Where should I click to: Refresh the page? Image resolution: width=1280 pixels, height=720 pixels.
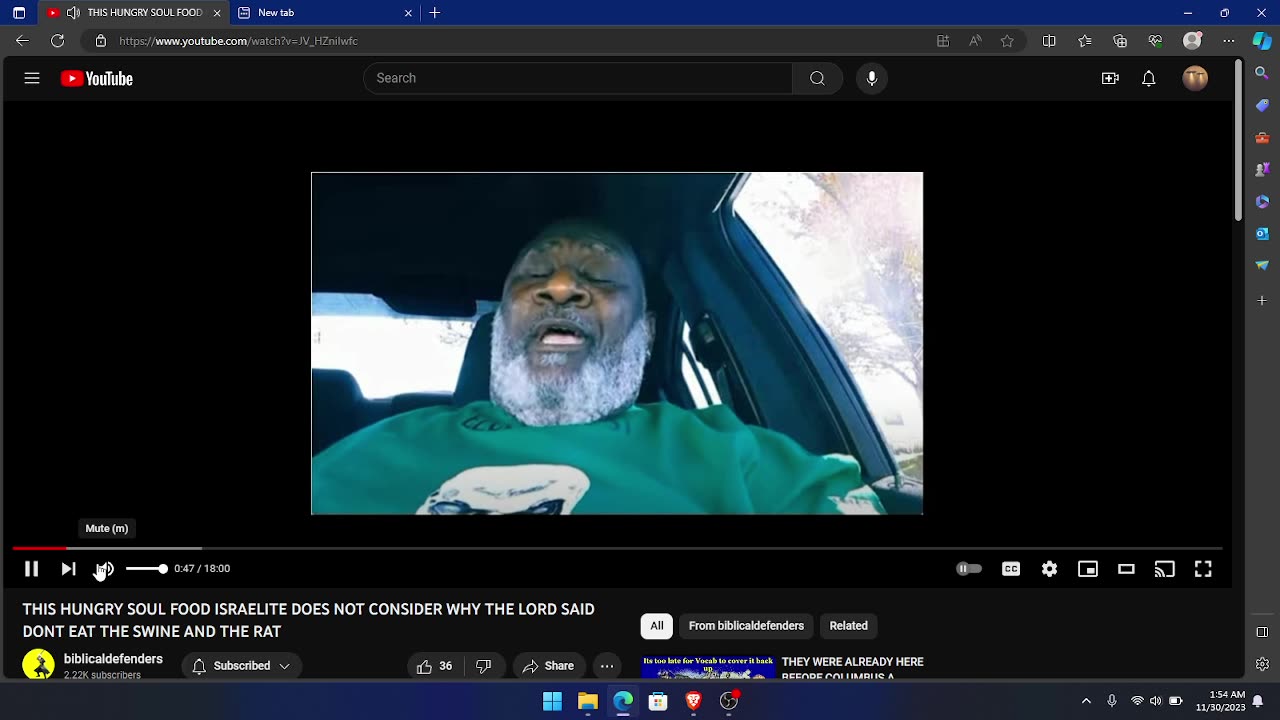click(x=58, y=41)
